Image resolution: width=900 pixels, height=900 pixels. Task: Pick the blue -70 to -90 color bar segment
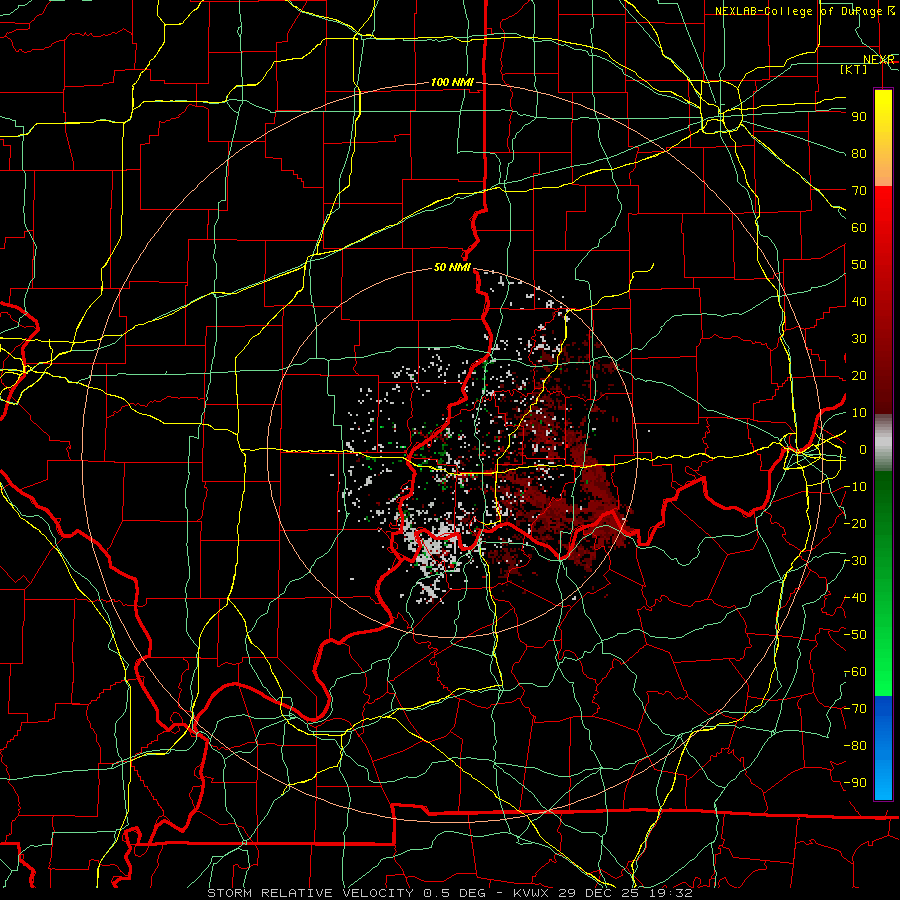pyautogui.click(x=883, y=747)
